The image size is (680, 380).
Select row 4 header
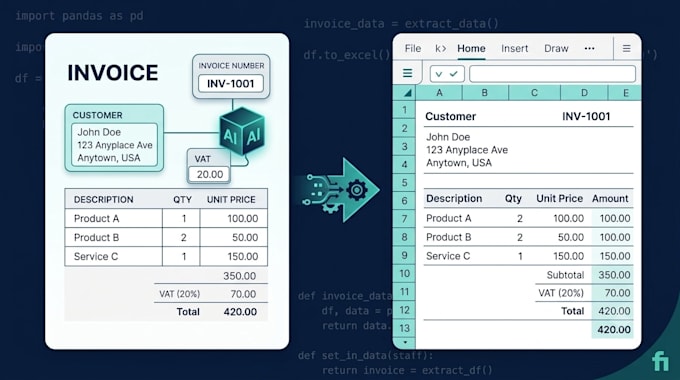(404, 165)
